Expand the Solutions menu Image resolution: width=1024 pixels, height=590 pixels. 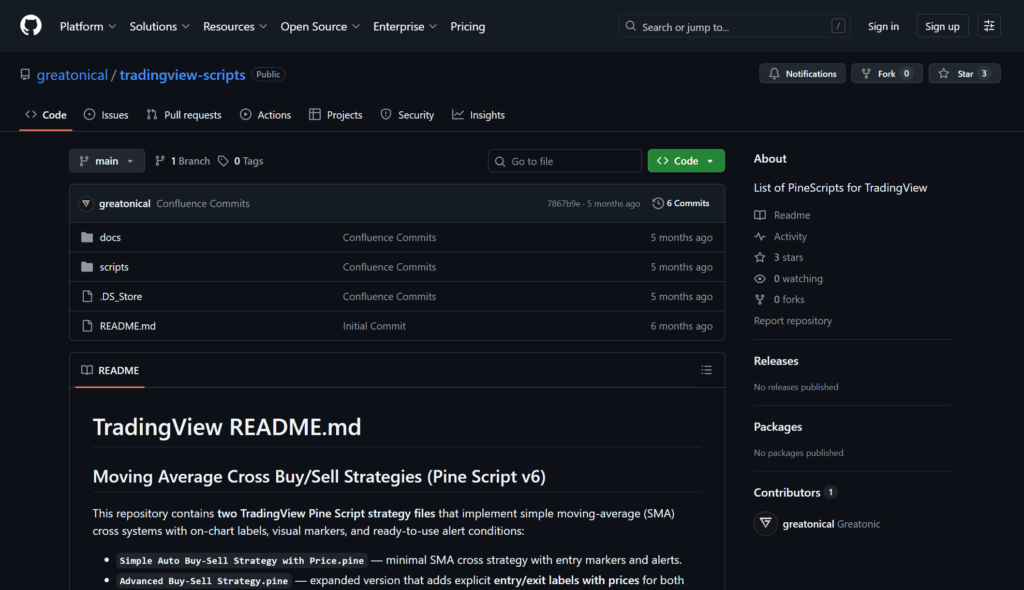point(159,27)
